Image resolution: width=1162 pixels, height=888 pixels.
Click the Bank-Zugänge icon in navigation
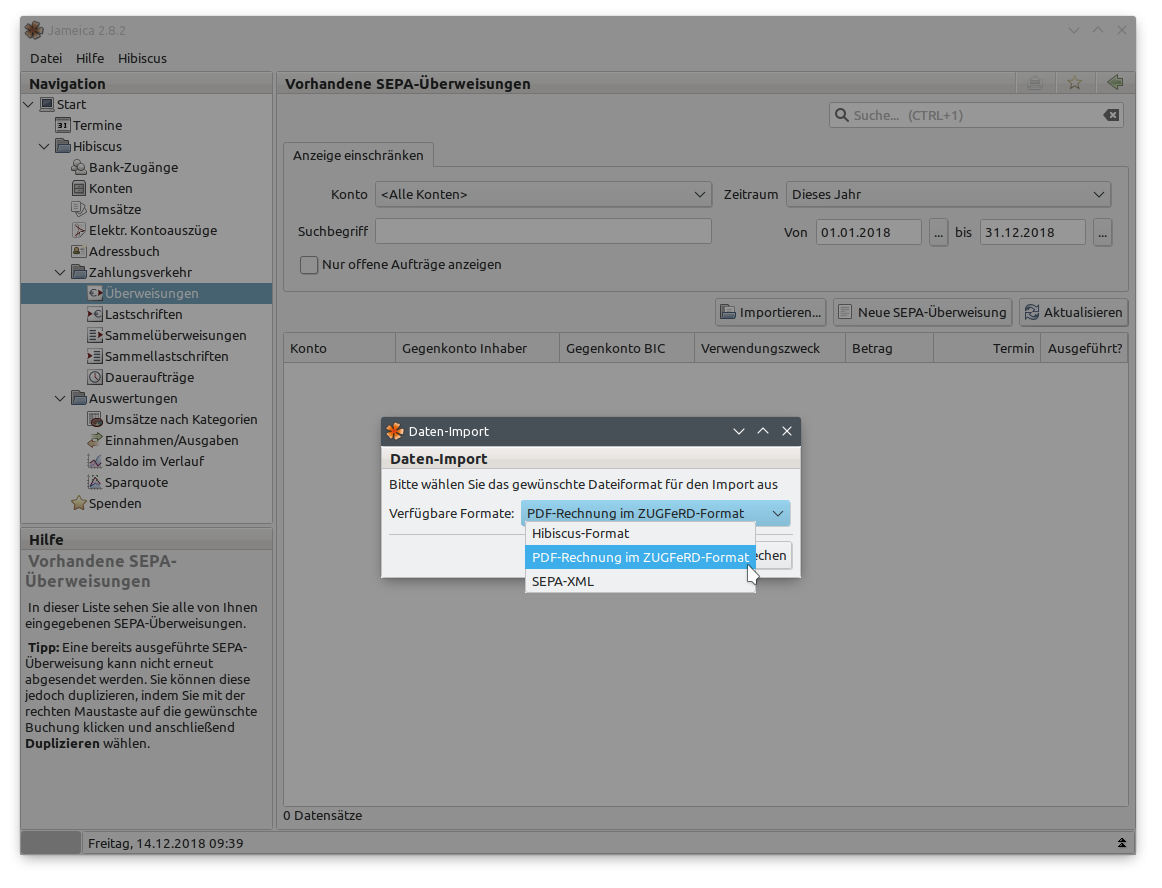pos(79,167)
